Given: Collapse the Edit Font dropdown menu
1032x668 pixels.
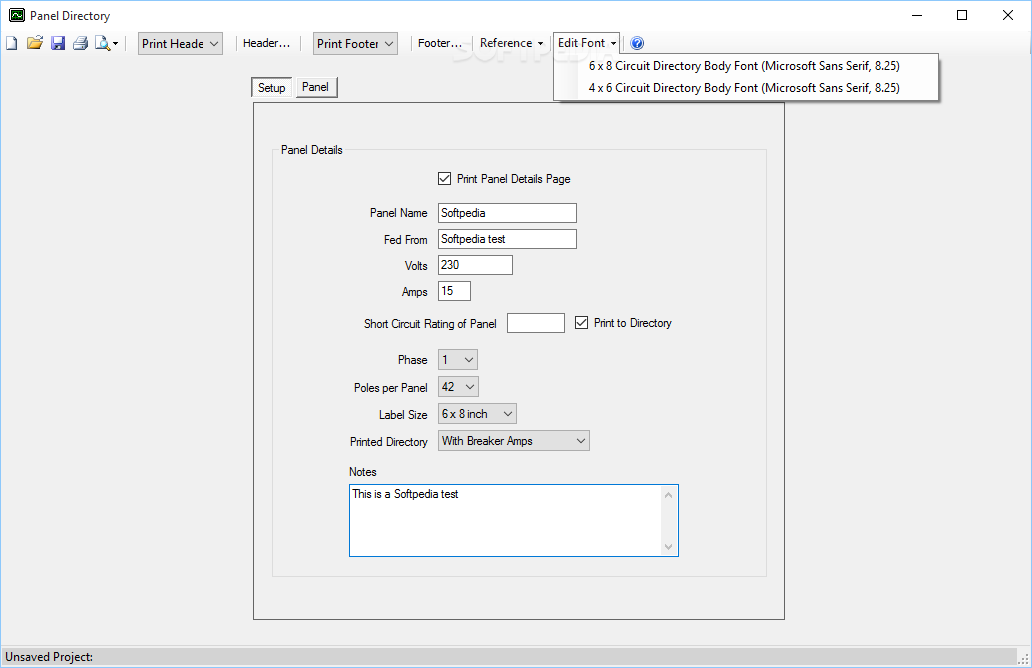Looking at the screenshot, I should coord(586,43).
